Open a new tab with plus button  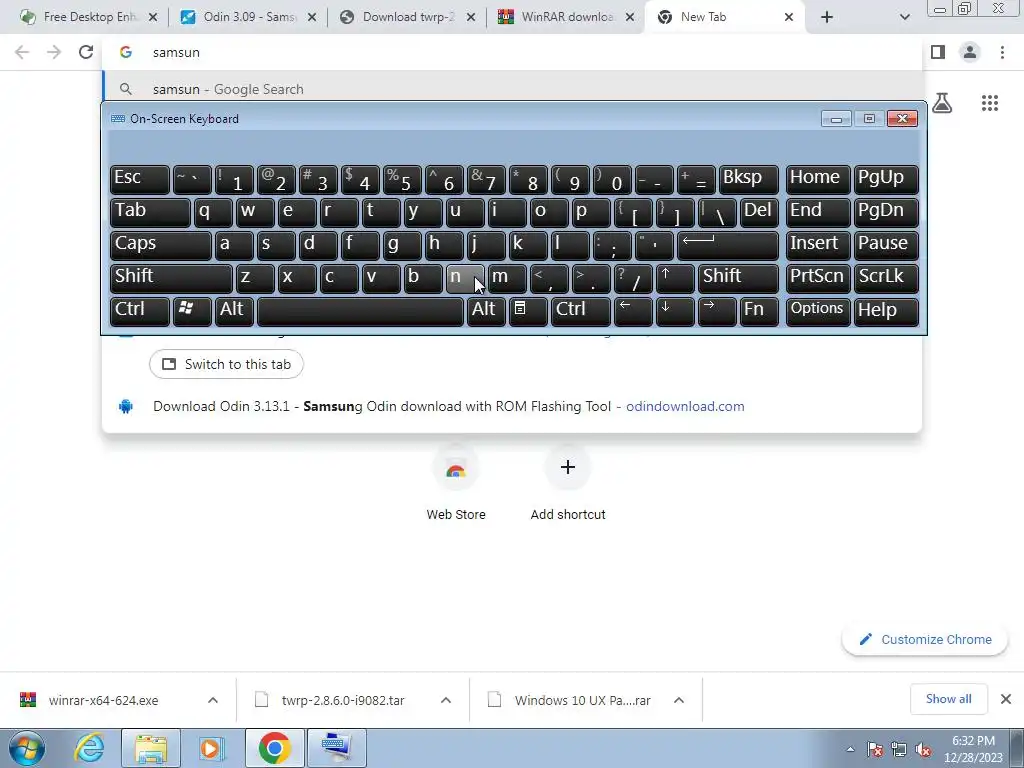click(827, 17)
